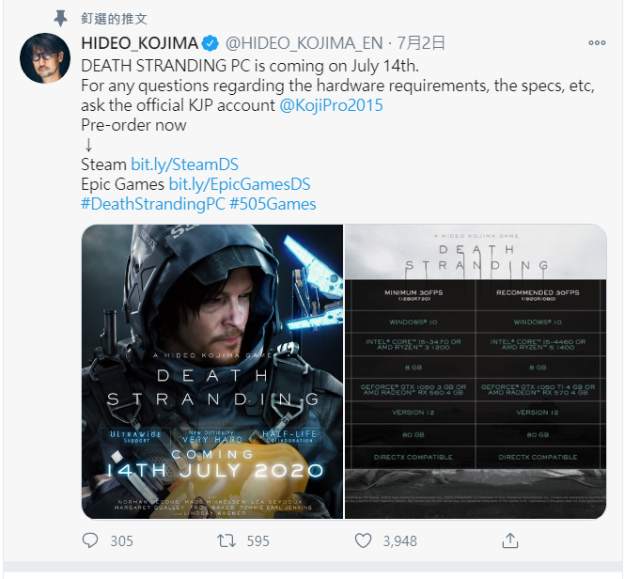Like the tweet with heart icon

(x=364, y=541)
